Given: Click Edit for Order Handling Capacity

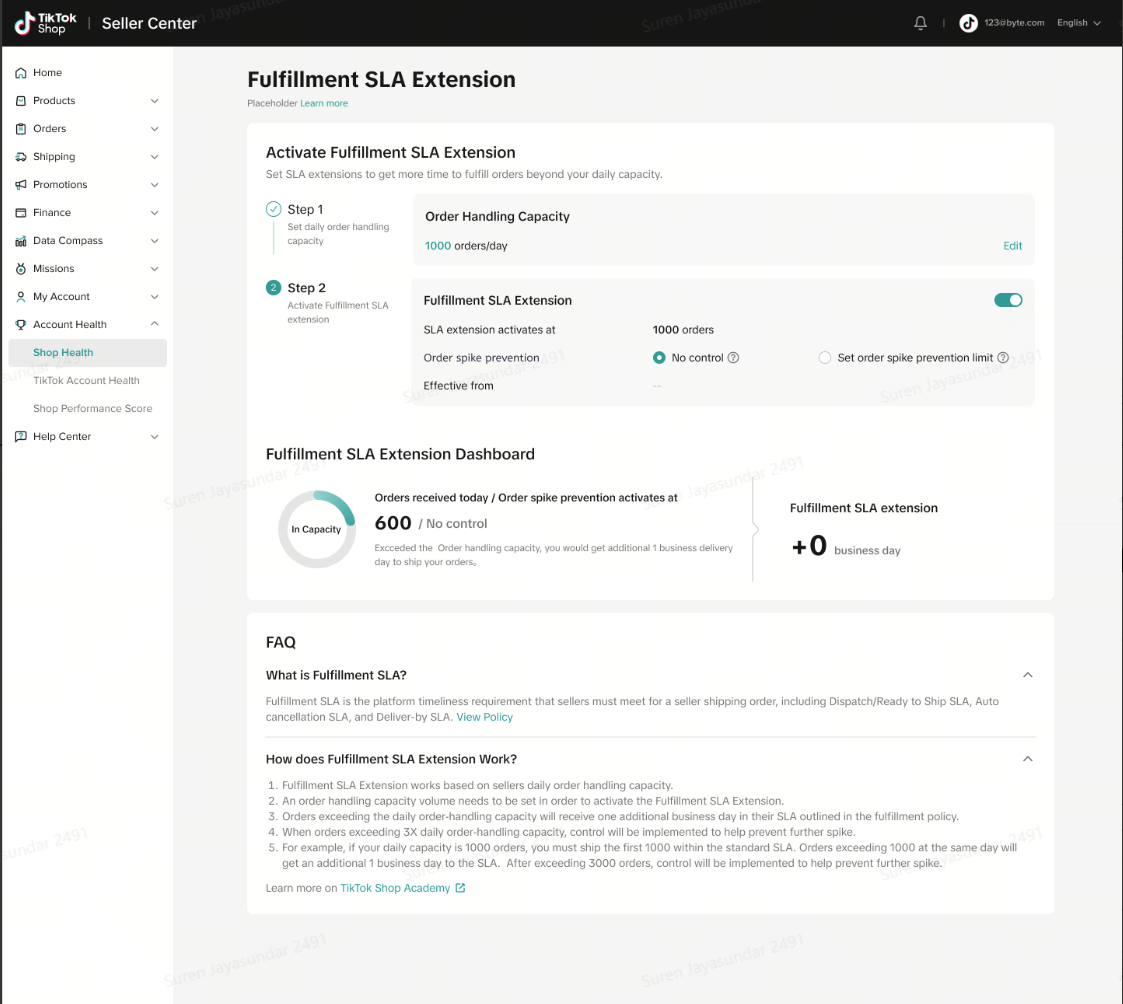Looking at the screenshot, I should point(1012,246).
